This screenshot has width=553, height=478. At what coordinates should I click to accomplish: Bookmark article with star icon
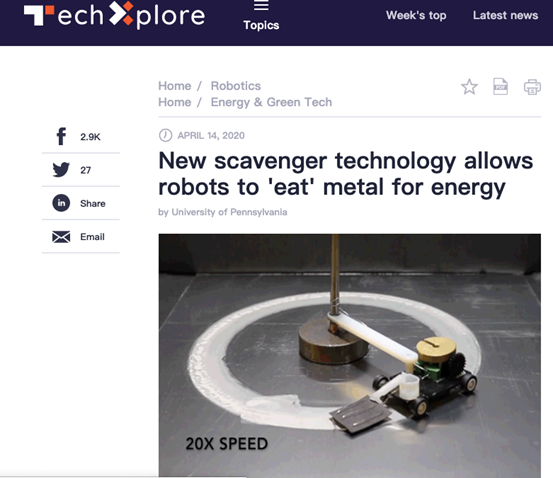click(469, 87)
